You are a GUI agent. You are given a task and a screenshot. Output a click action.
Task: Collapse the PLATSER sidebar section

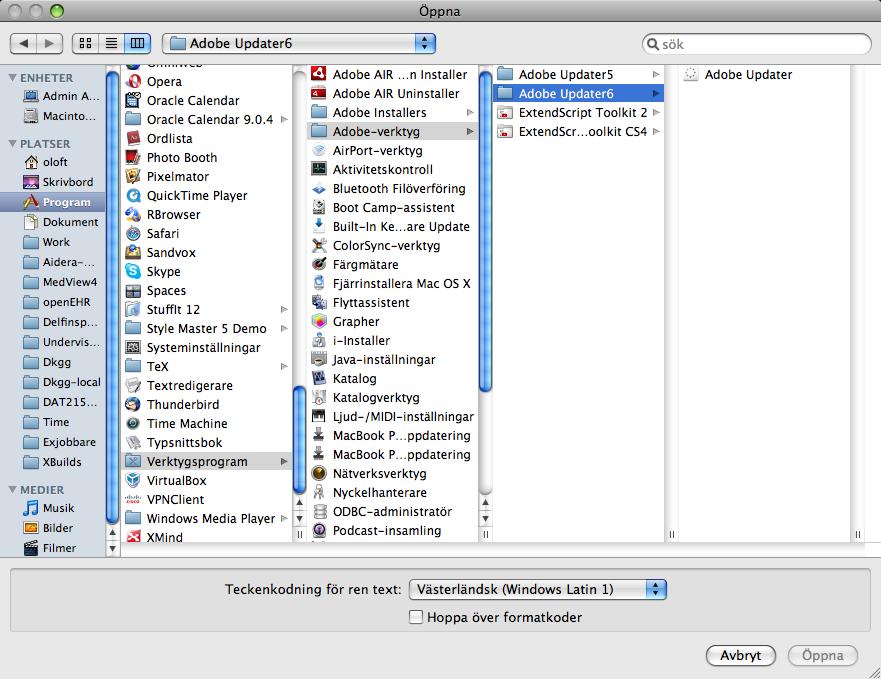[x=12, y=143]
